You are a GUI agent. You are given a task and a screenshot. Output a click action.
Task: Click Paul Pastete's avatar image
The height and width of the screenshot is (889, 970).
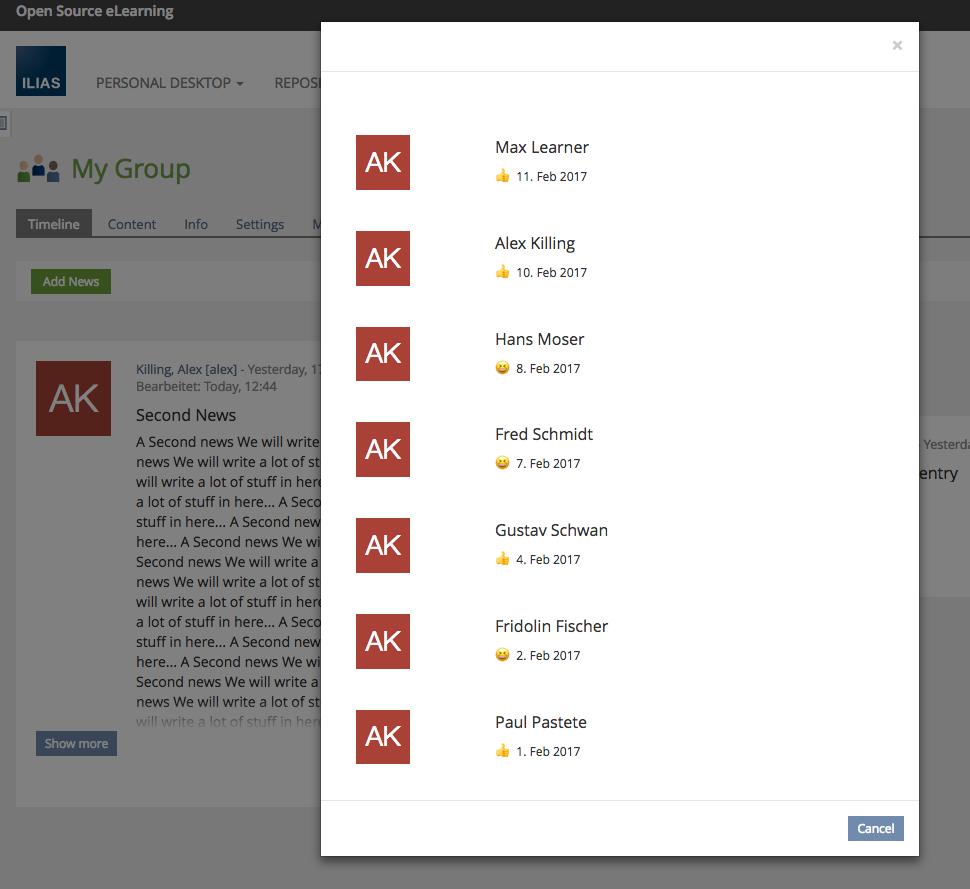point(383,737)
